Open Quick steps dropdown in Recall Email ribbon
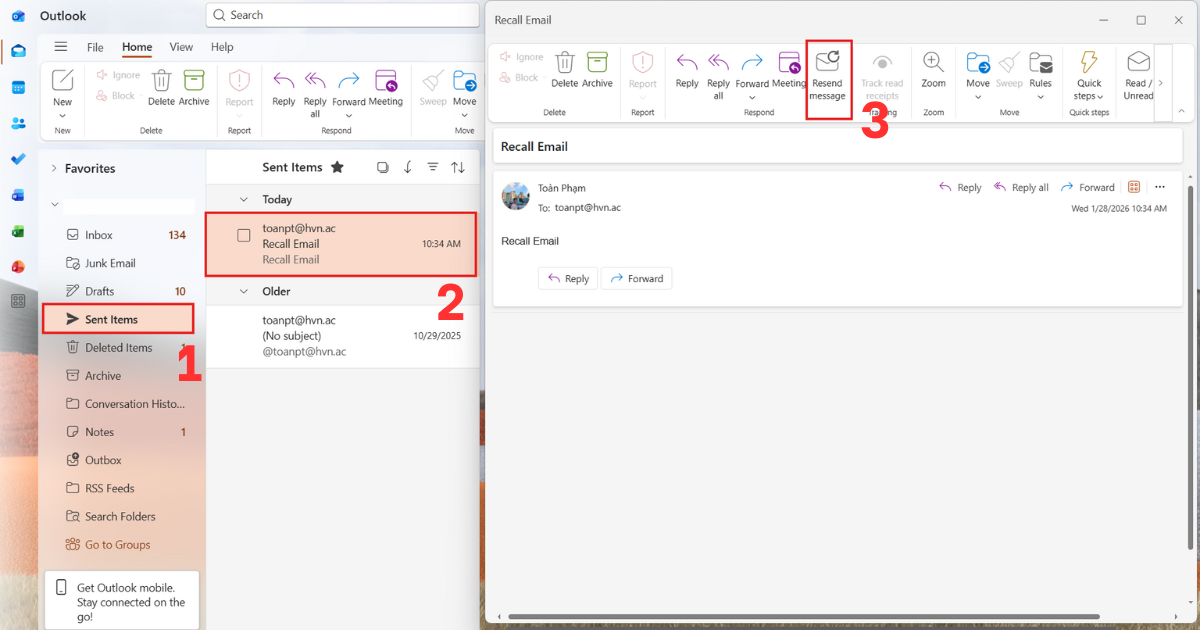1200x630 pixels. (x=1100, y=97)
